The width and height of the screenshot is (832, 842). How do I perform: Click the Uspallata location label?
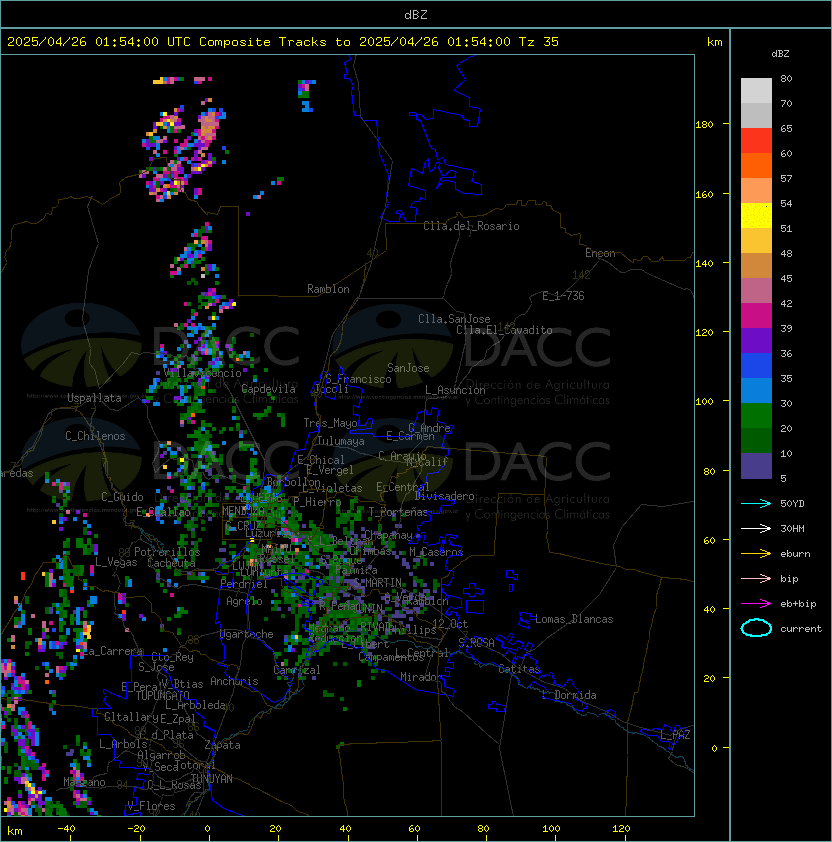coord(94,398)
